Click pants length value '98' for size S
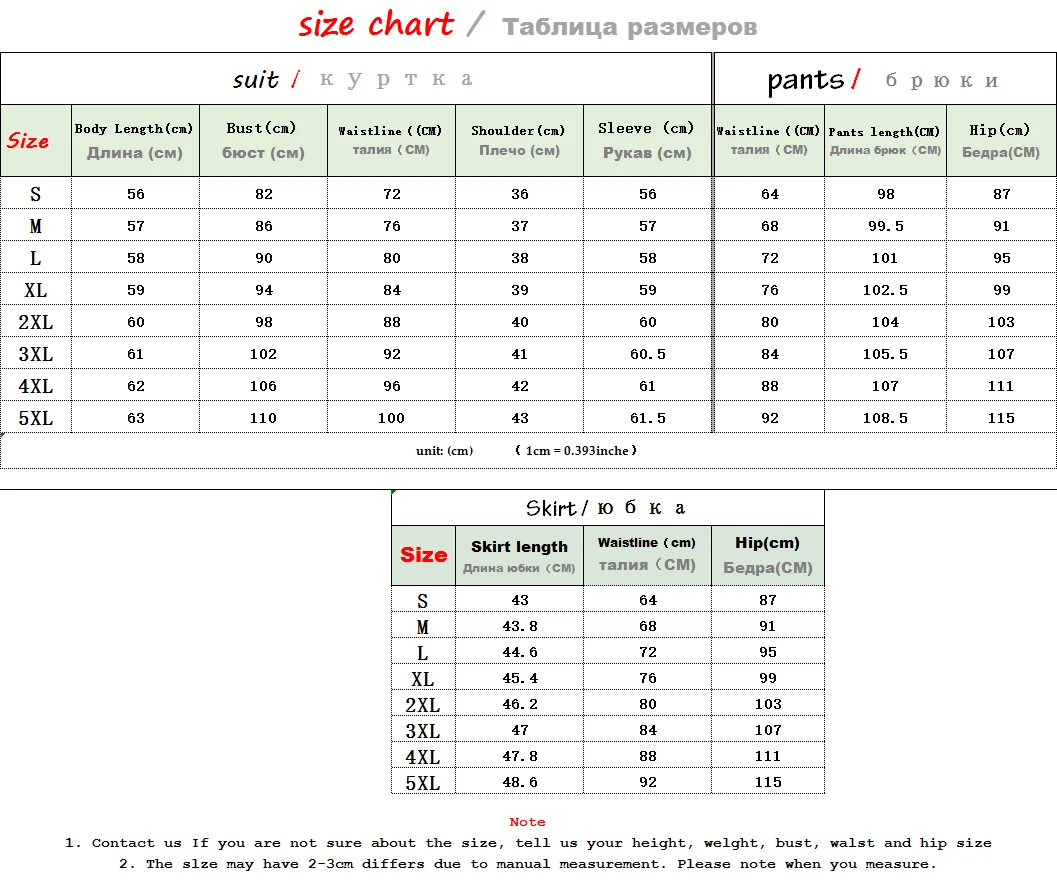Image resolution: width=1057 pixels, height=891 pixels. click(x=886, y=194)
